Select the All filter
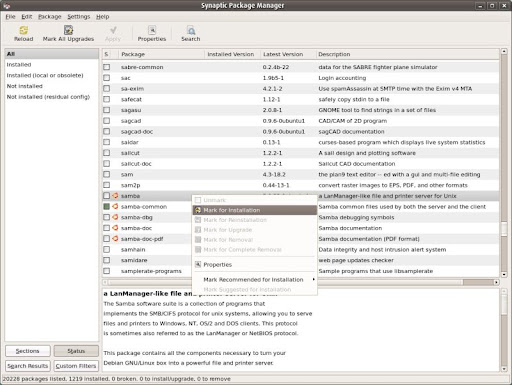The image size is (512, 385). pos(52,54)
